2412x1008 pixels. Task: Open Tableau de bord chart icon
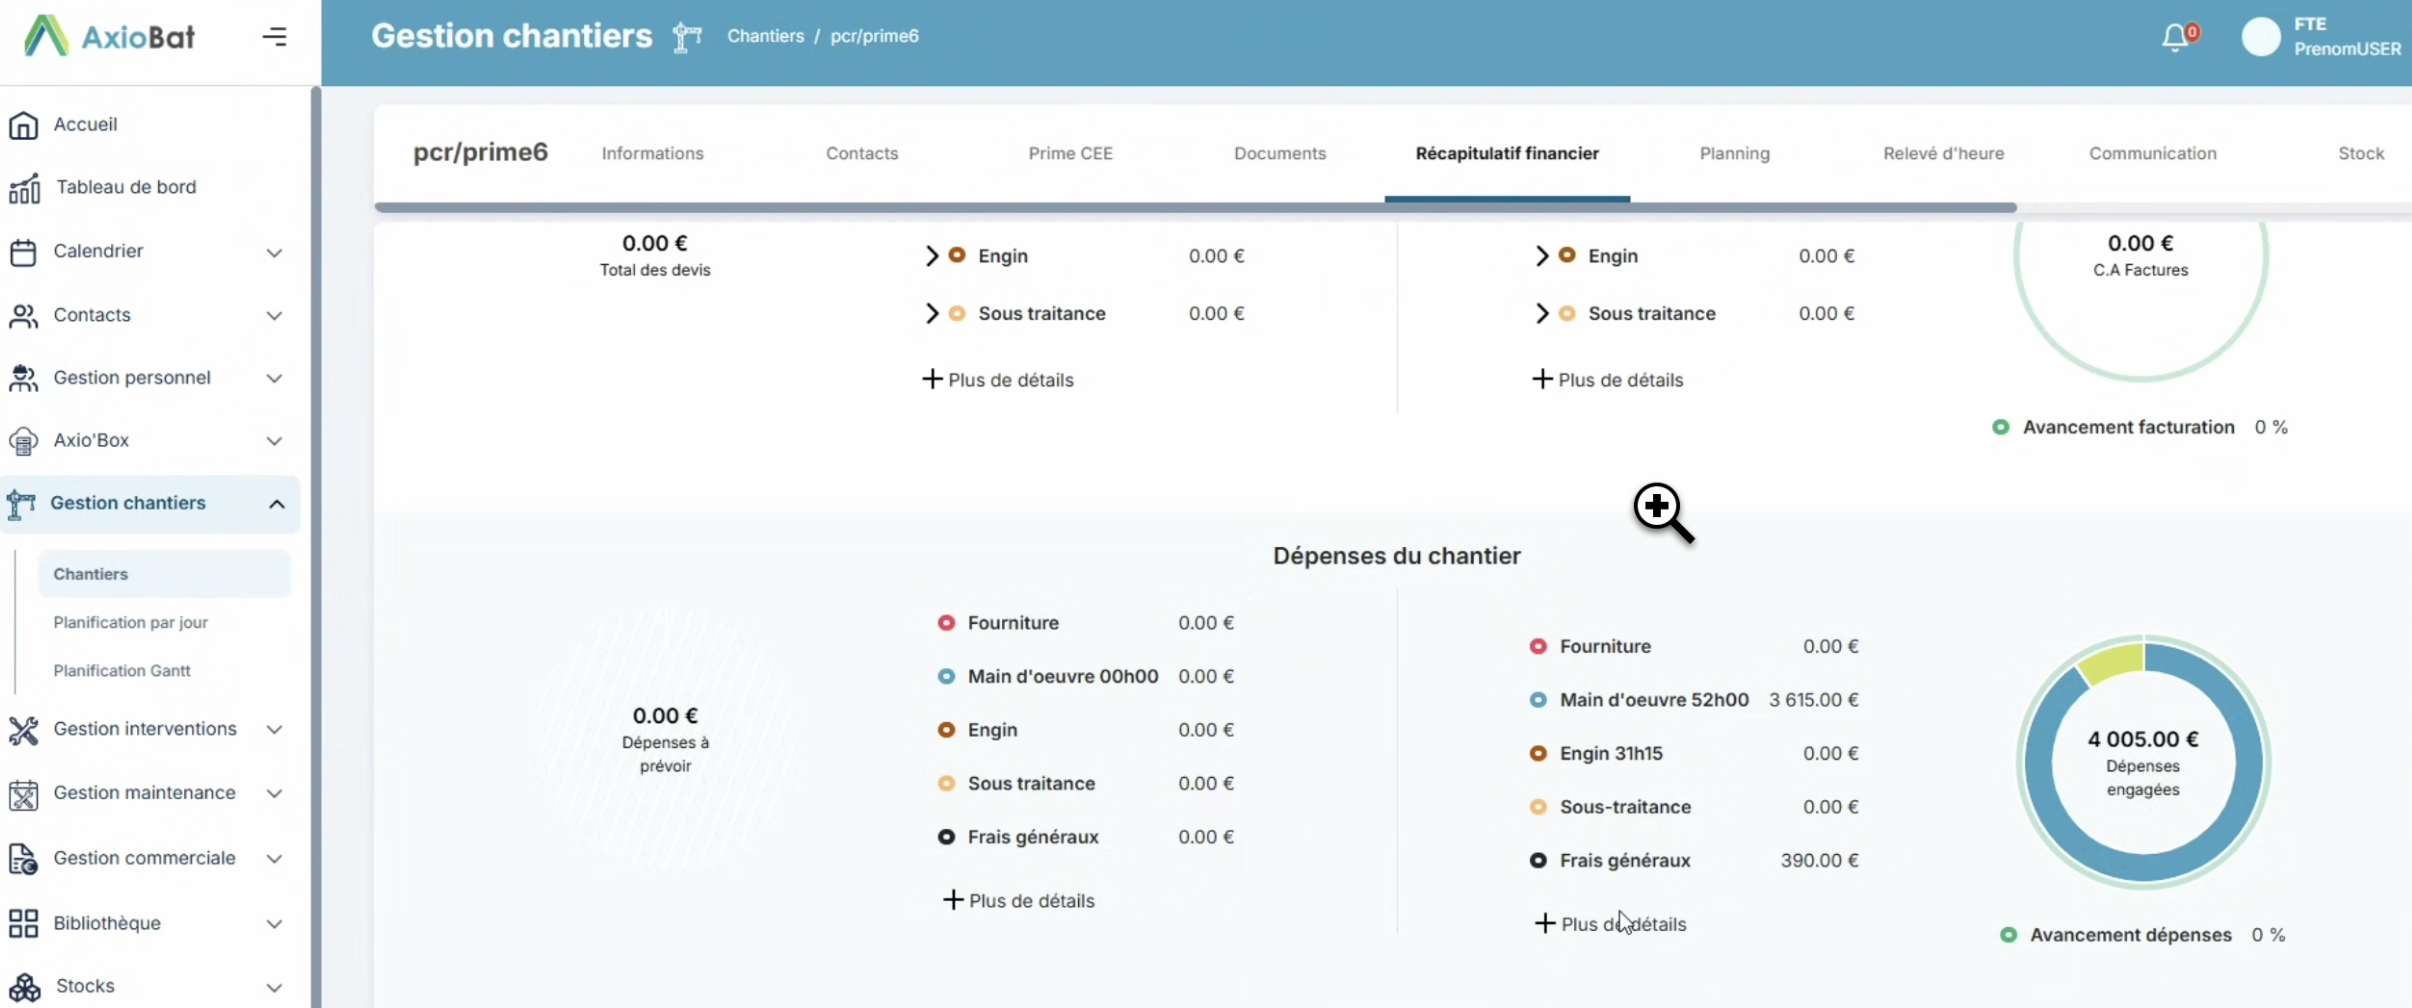tap(24, 188)
